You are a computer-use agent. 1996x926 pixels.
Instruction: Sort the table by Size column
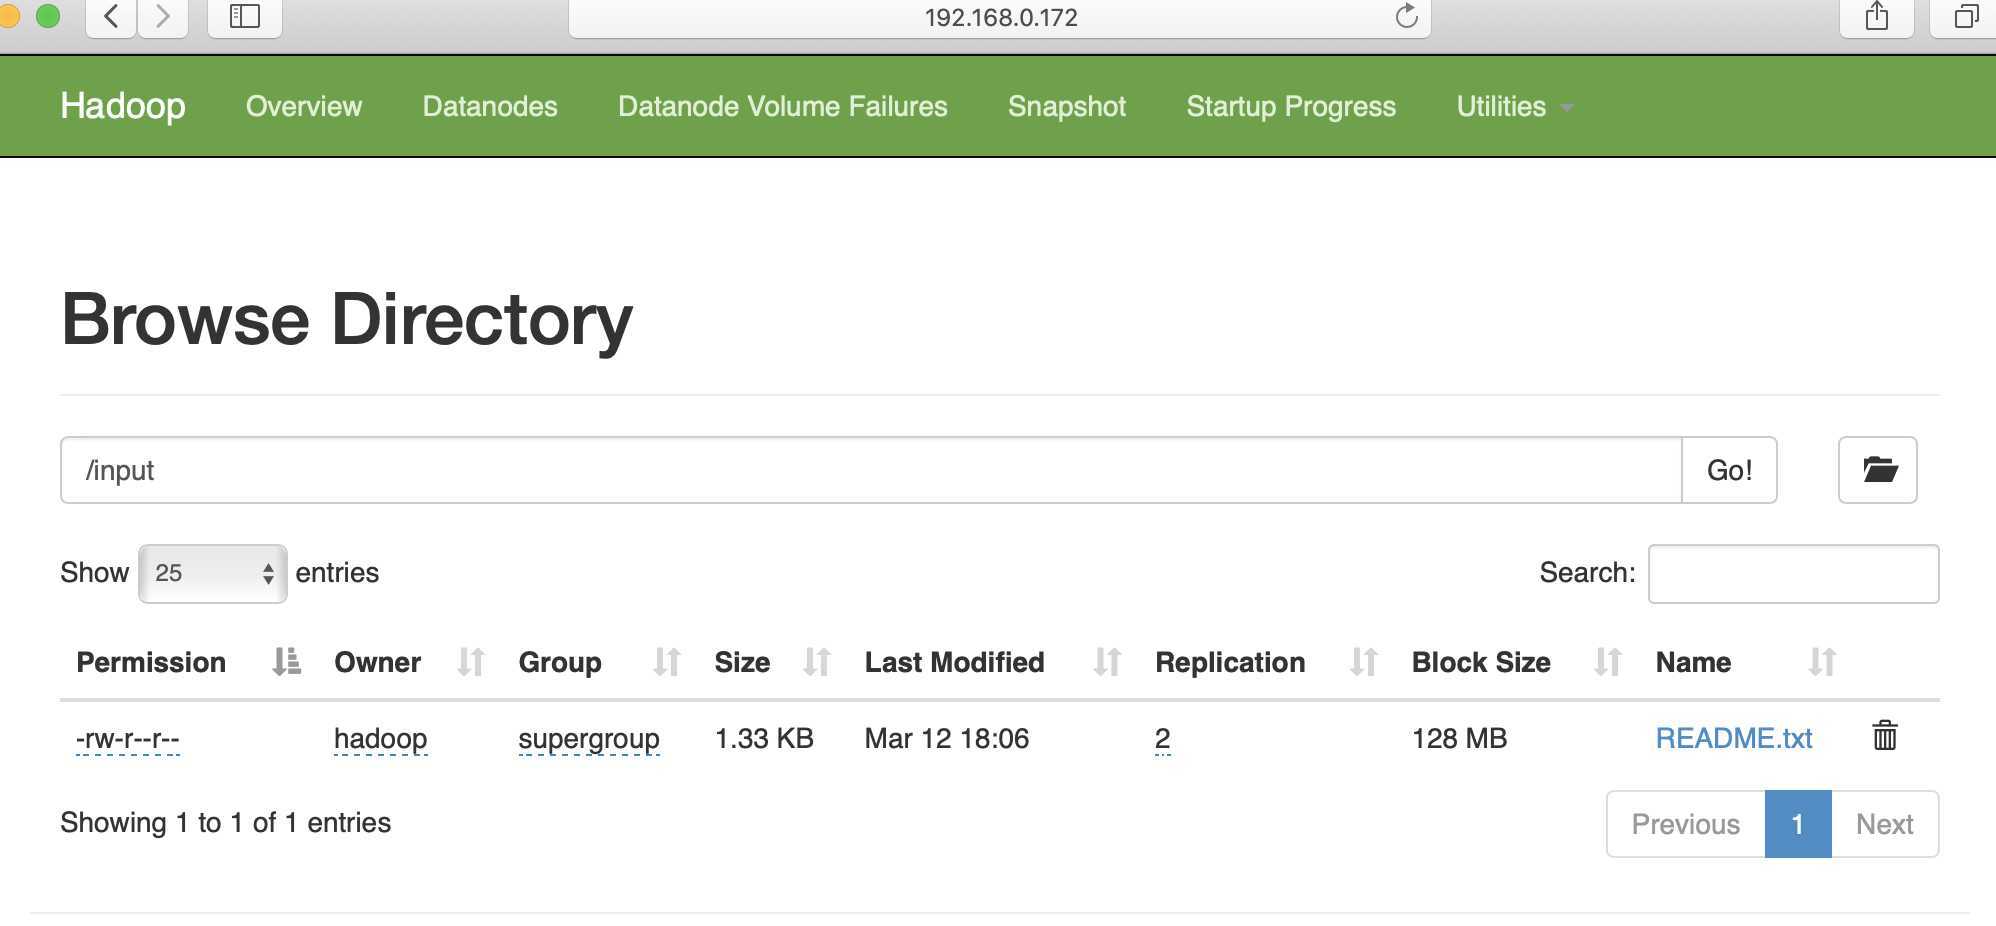click(816, 661)
